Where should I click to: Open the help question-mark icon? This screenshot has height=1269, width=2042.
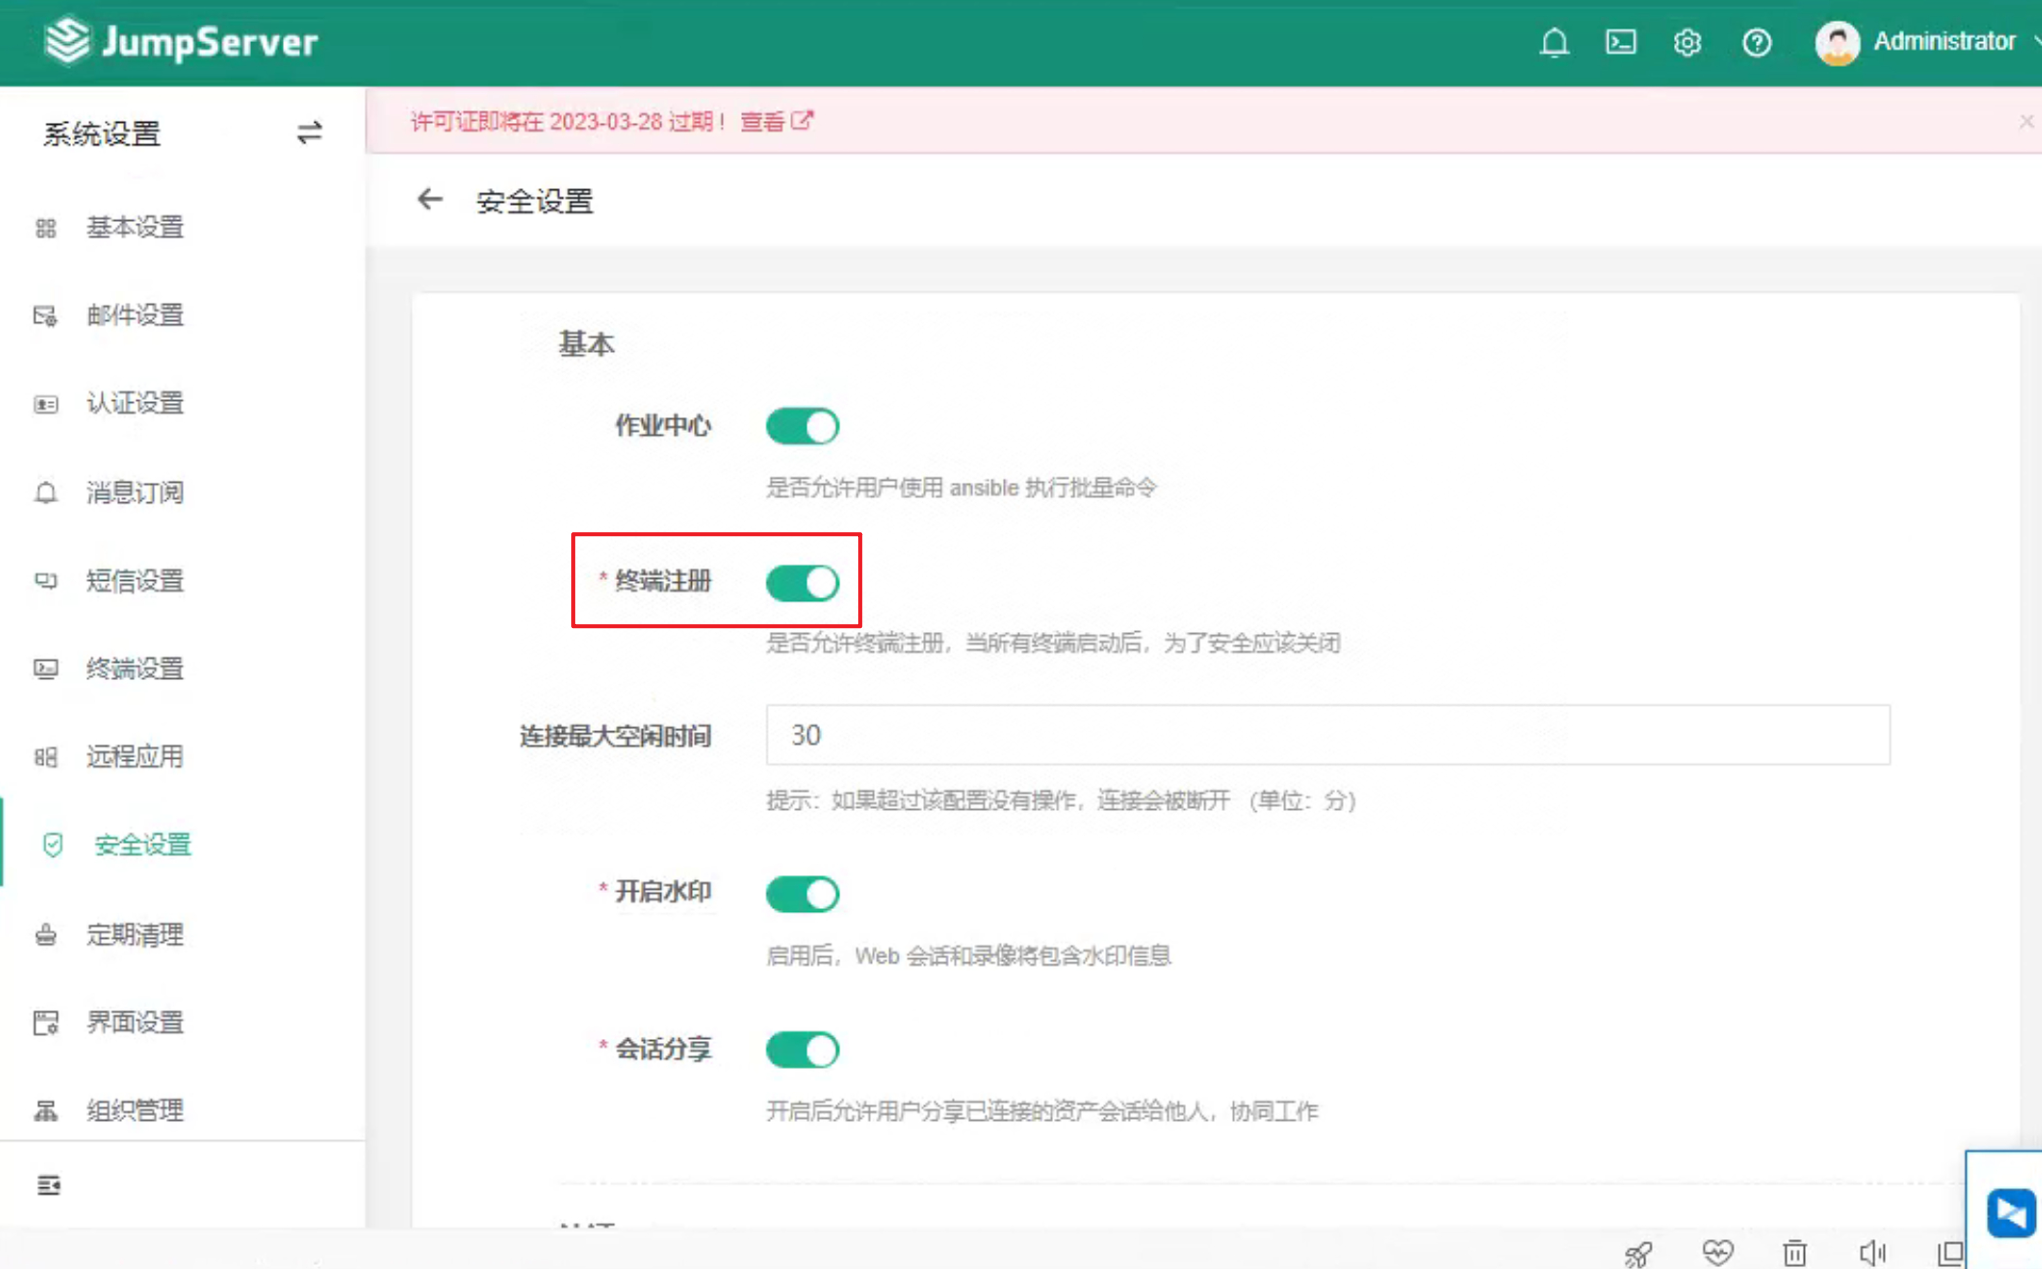click(x=1756, y=43)
